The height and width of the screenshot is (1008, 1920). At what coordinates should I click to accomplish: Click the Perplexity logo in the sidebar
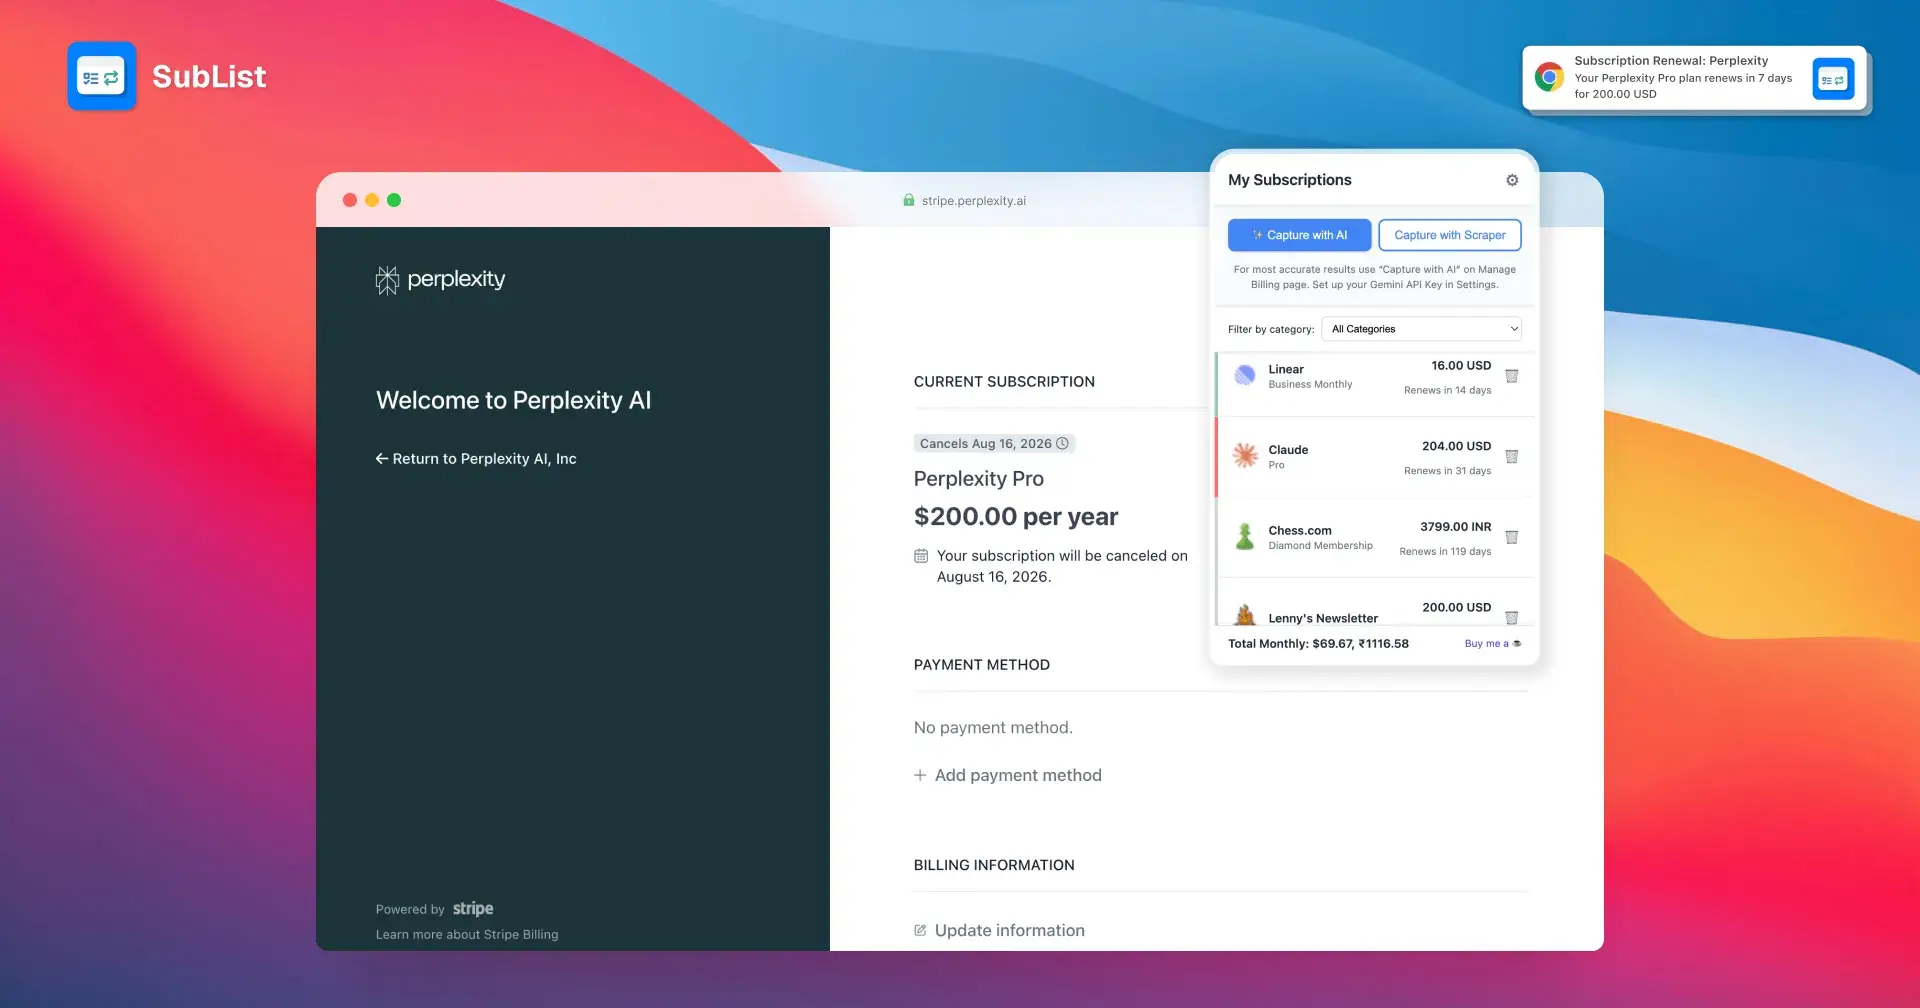(x=440, y=279)
